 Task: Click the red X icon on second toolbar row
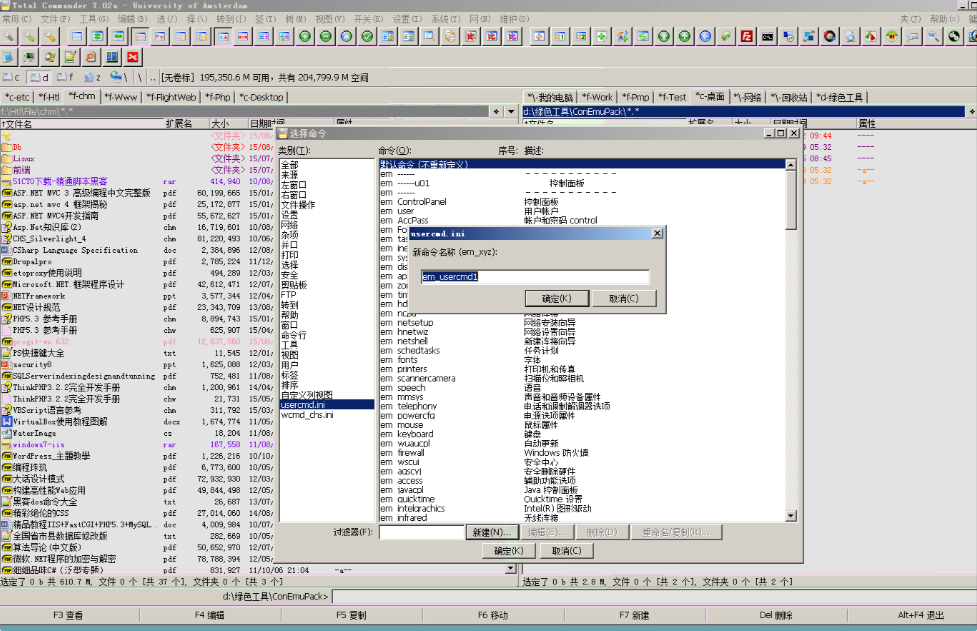[133, 57]
